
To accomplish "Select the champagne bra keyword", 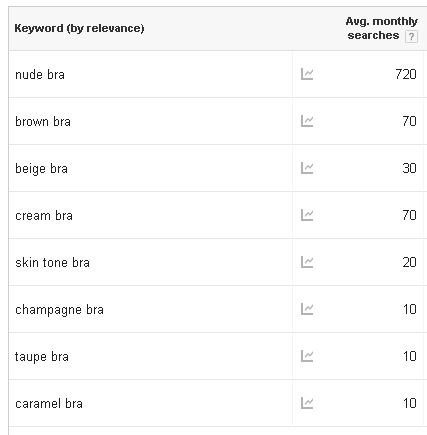I will point(59,310).
